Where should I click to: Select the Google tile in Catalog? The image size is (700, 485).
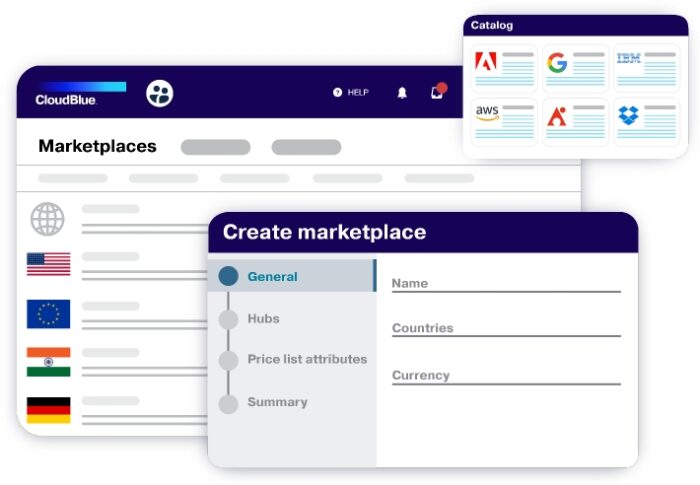(x=575, y=68)
